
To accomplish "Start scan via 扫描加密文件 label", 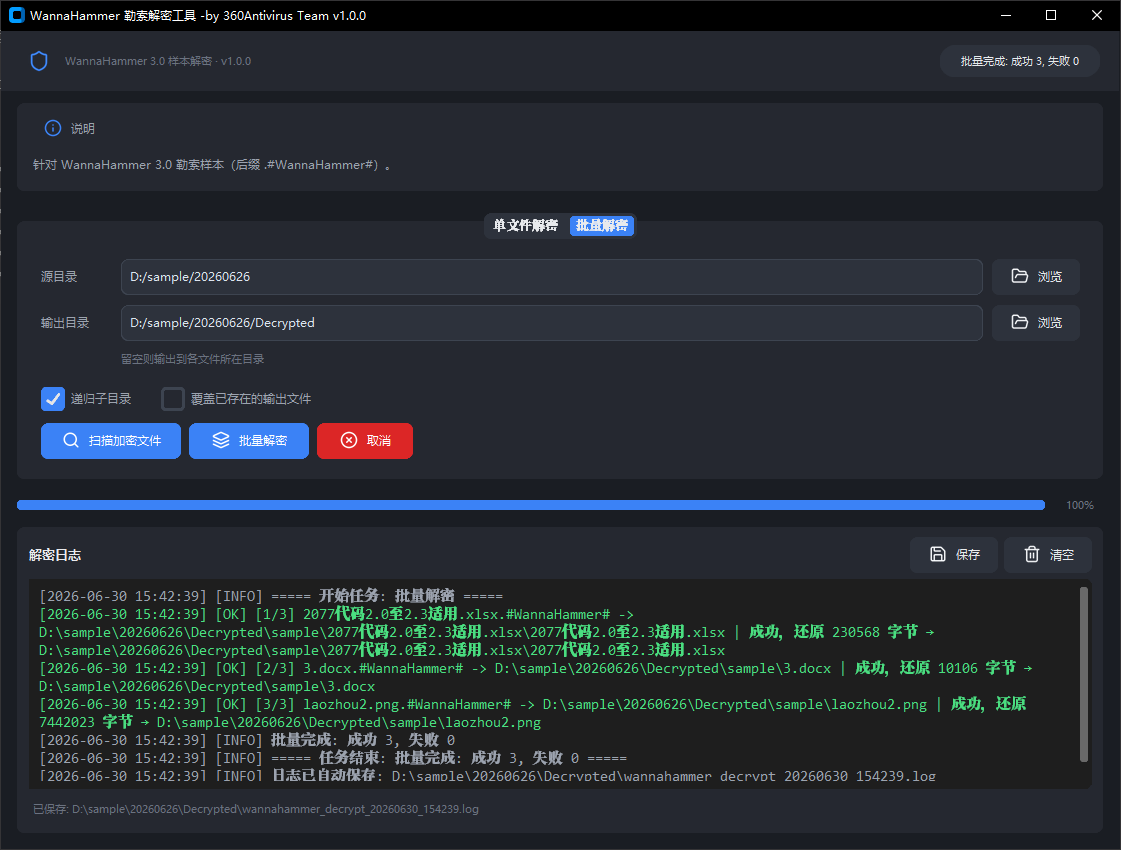I will [125, 441].
